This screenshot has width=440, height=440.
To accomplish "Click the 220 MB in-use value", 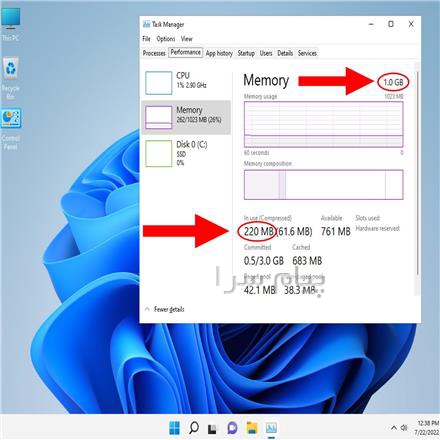I will [258, 231].
